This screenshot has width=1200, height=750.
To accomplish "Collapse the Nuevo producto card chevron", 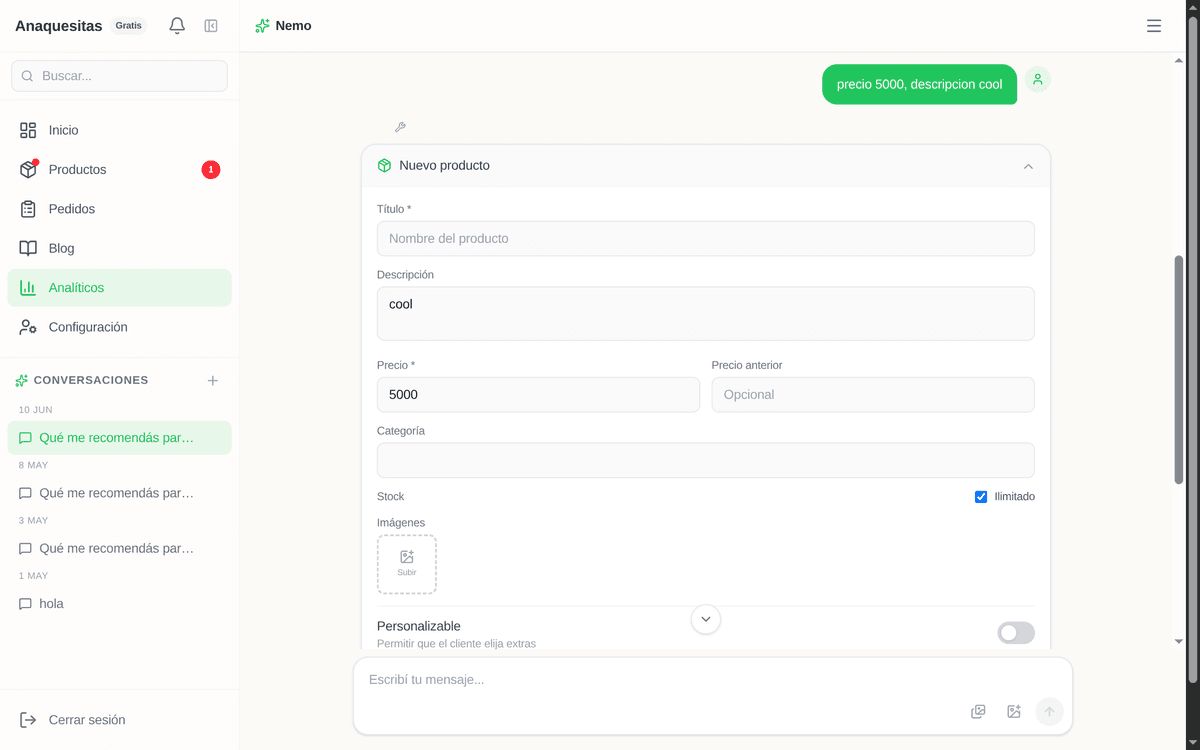I will click(1028, 167).
